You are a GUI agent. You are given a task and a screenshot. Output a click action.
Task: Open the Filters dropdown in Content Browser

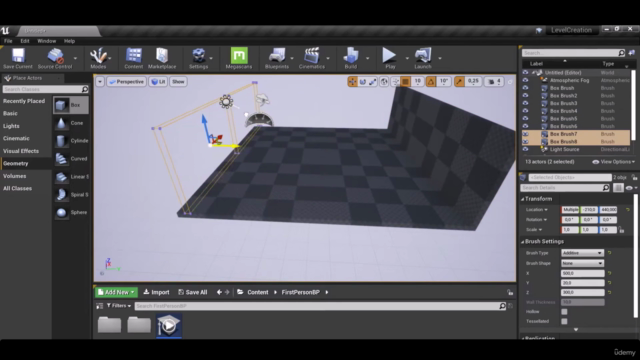pos(119,306)
